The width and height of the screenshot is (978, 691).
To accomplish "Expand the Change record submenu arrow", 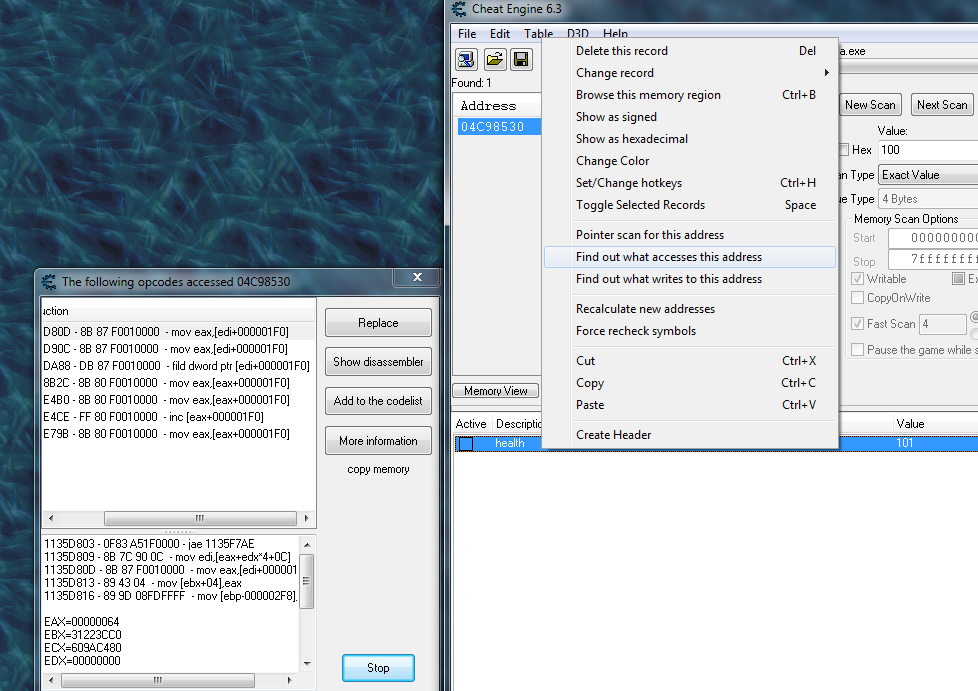I will point(827,72).
